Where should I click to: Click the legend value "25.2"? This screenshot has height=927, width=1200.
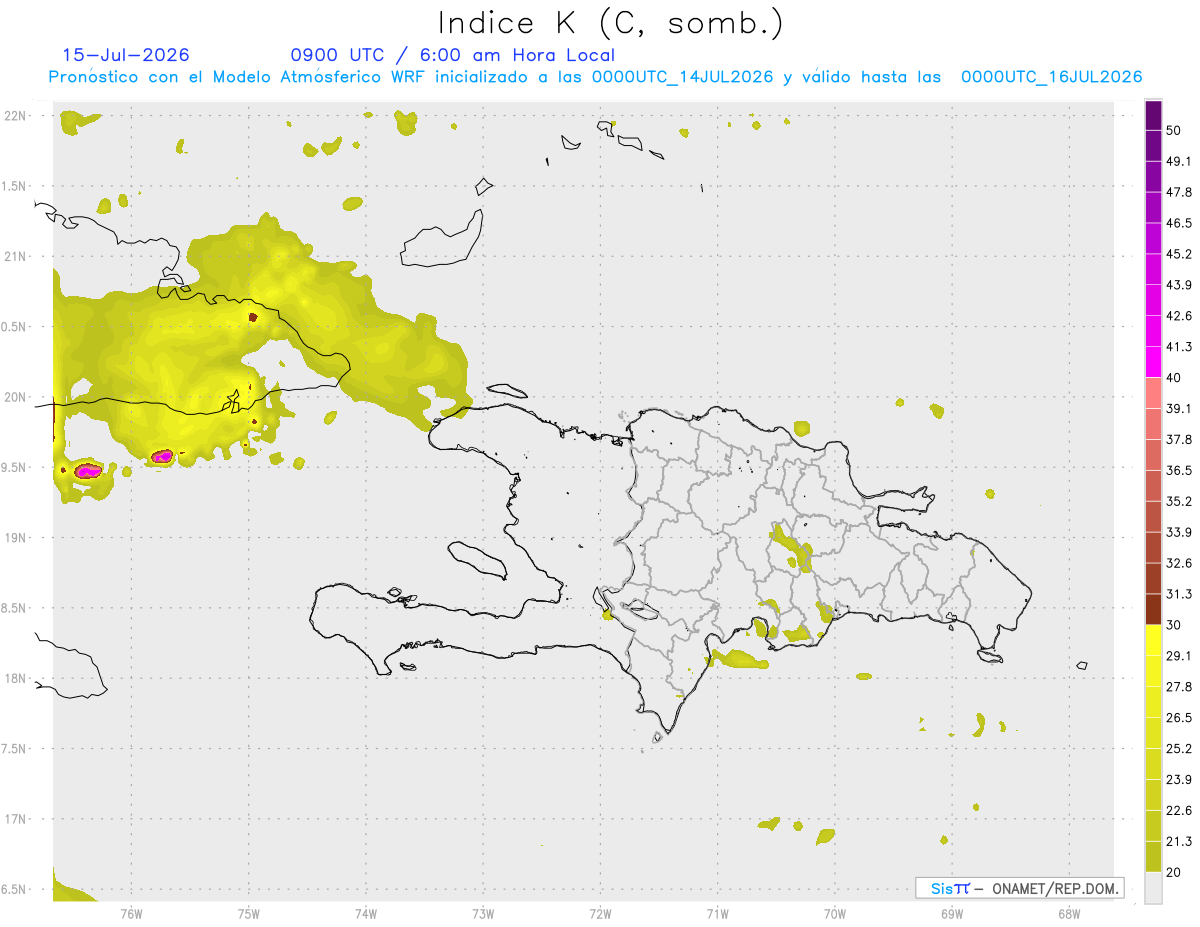[1179, 749]
